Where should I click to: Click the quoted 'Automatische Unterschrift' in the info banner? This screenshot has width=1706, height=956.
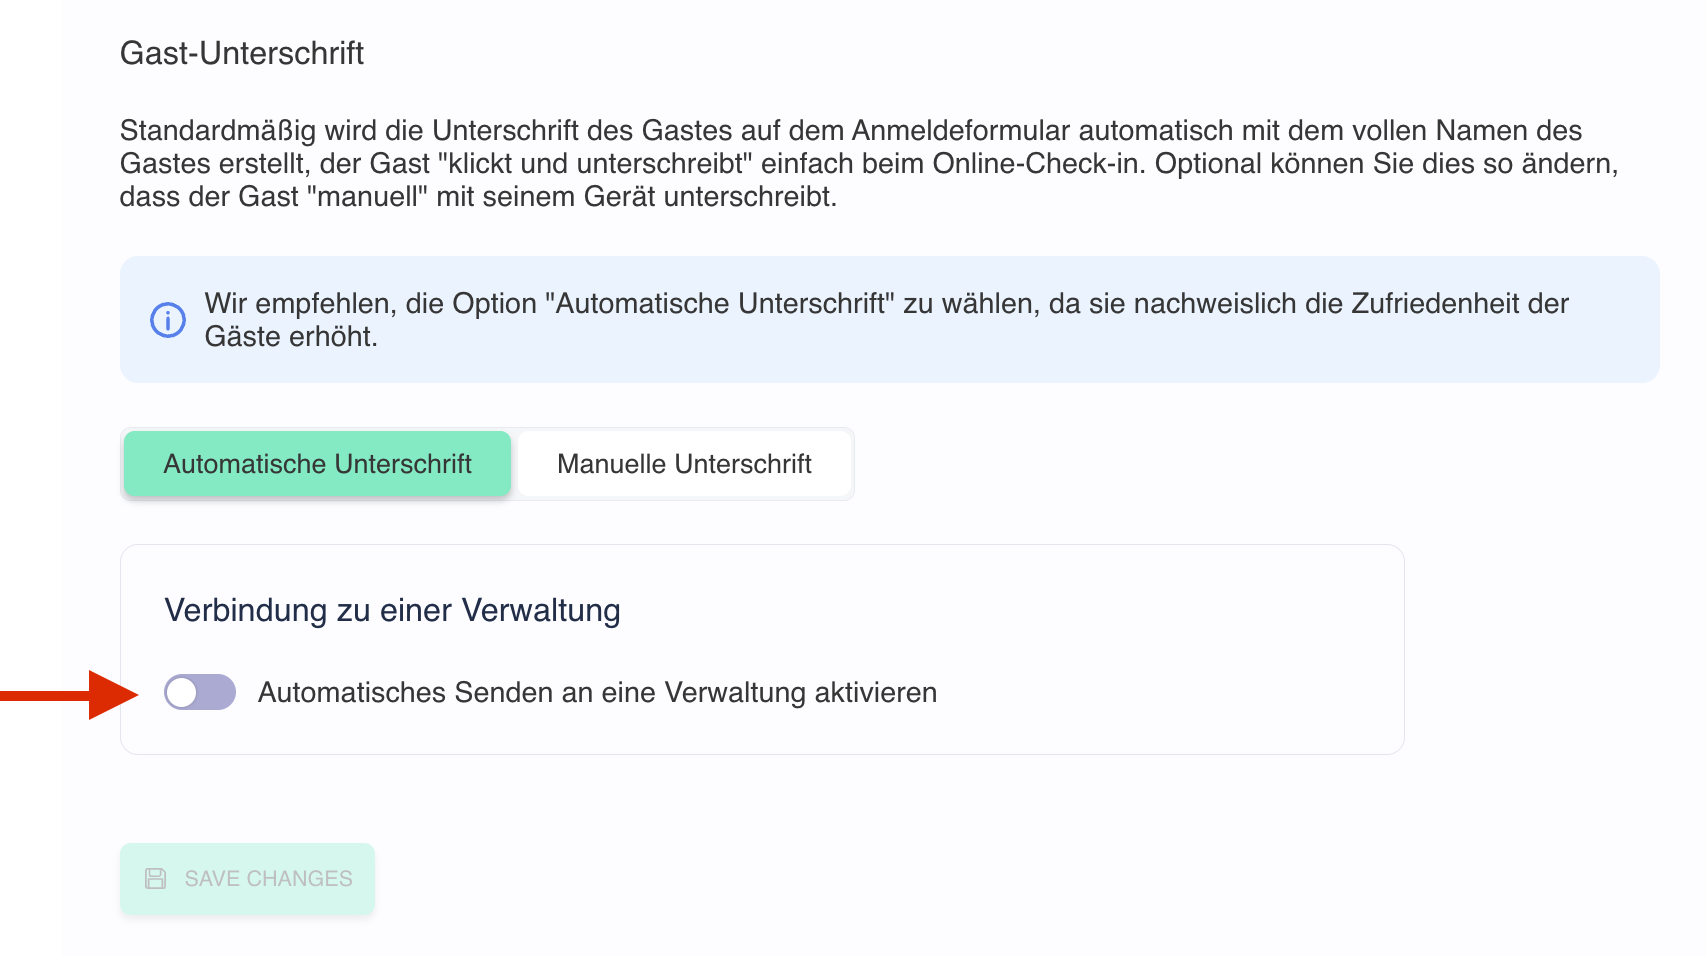coord(720,304)
